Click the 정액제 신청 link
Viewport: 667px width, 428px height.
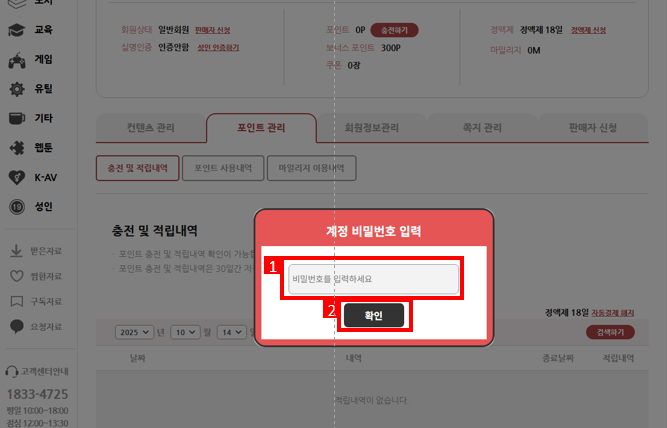click(588, 31)
